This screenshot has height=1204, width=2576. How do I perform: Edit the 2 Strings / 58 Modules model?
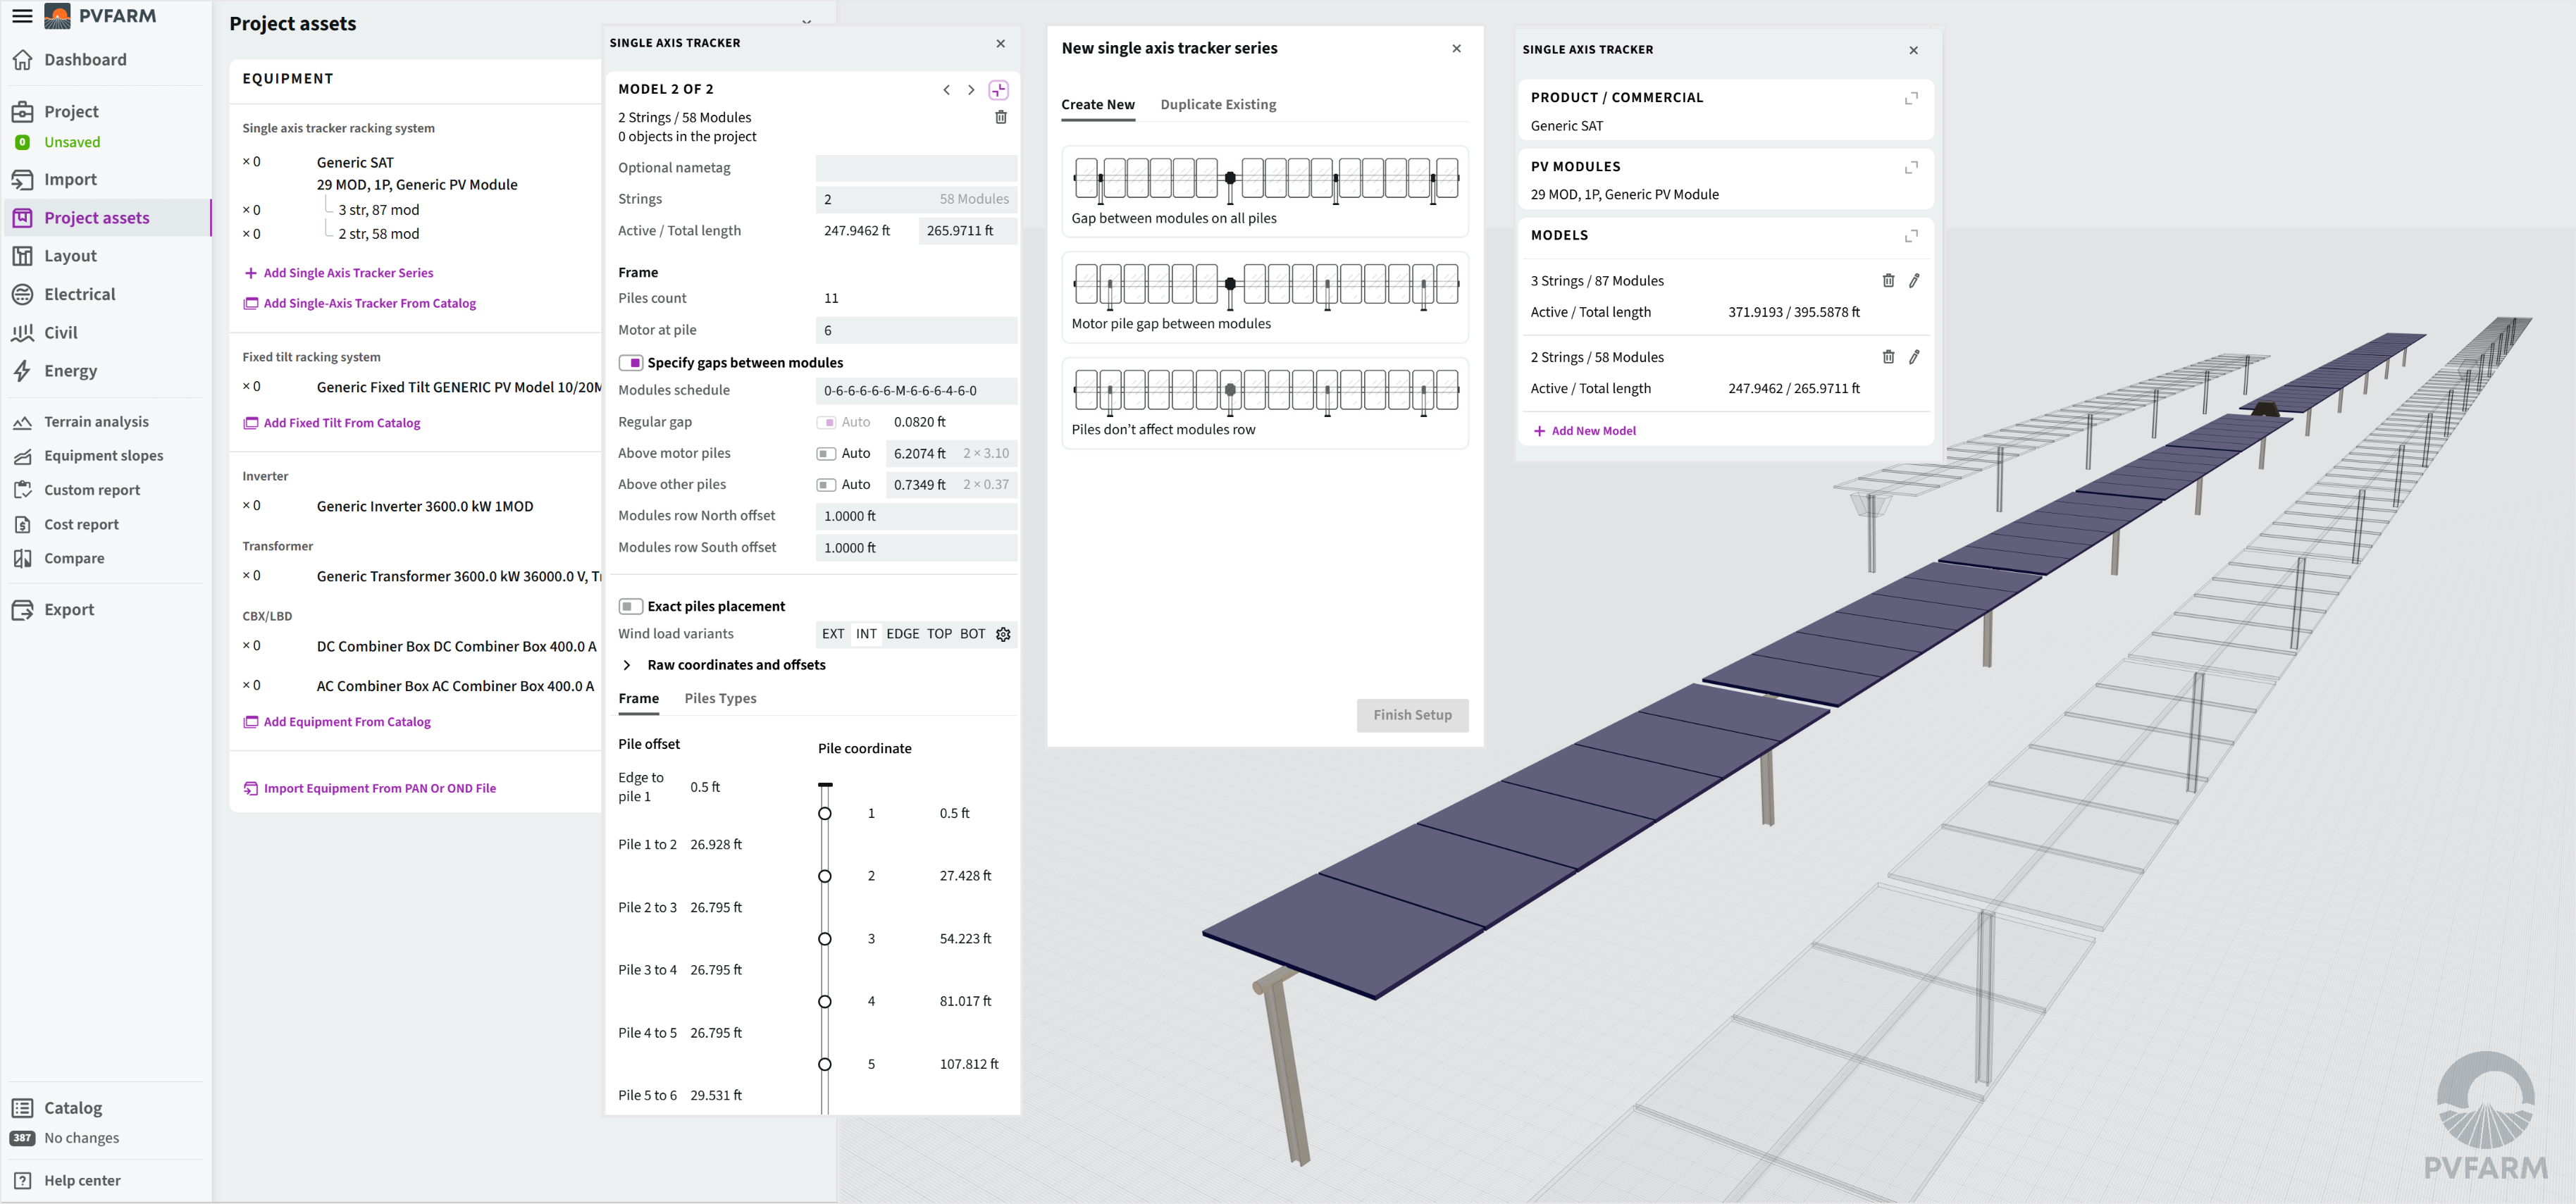click(1914, 357)
